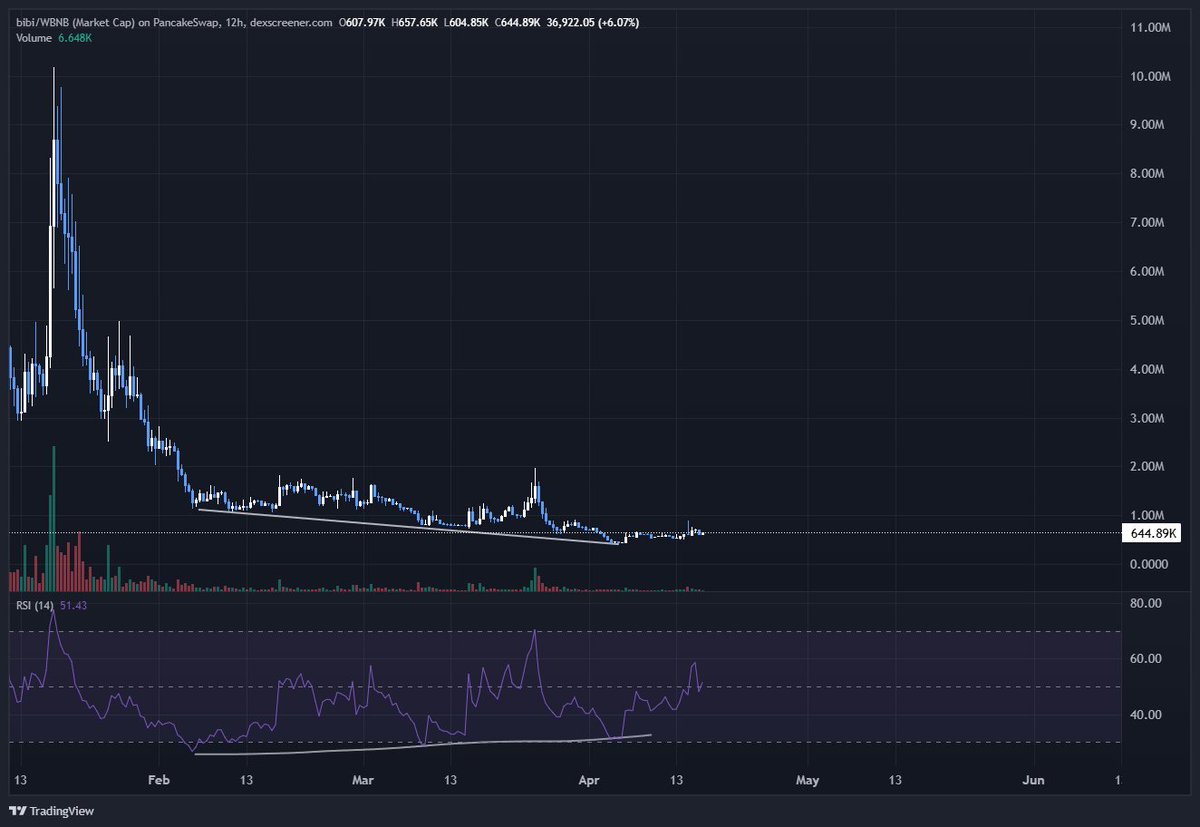This screenshot has width=1200, height=827.
Task: Click the 60.00 RSI axis label
Action: (x=1147, y=659)
